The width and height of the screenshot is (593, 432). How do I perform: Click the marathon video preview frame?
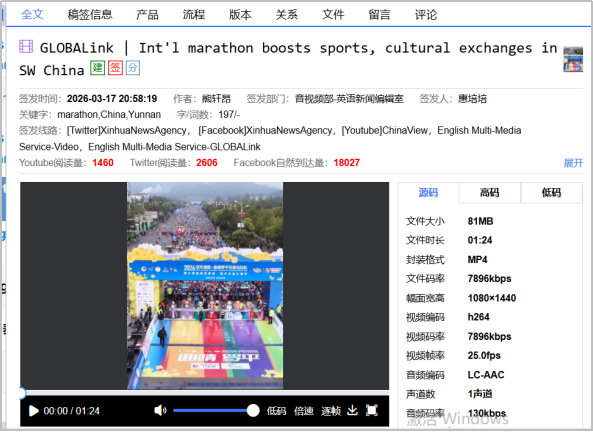click(205, 286)
